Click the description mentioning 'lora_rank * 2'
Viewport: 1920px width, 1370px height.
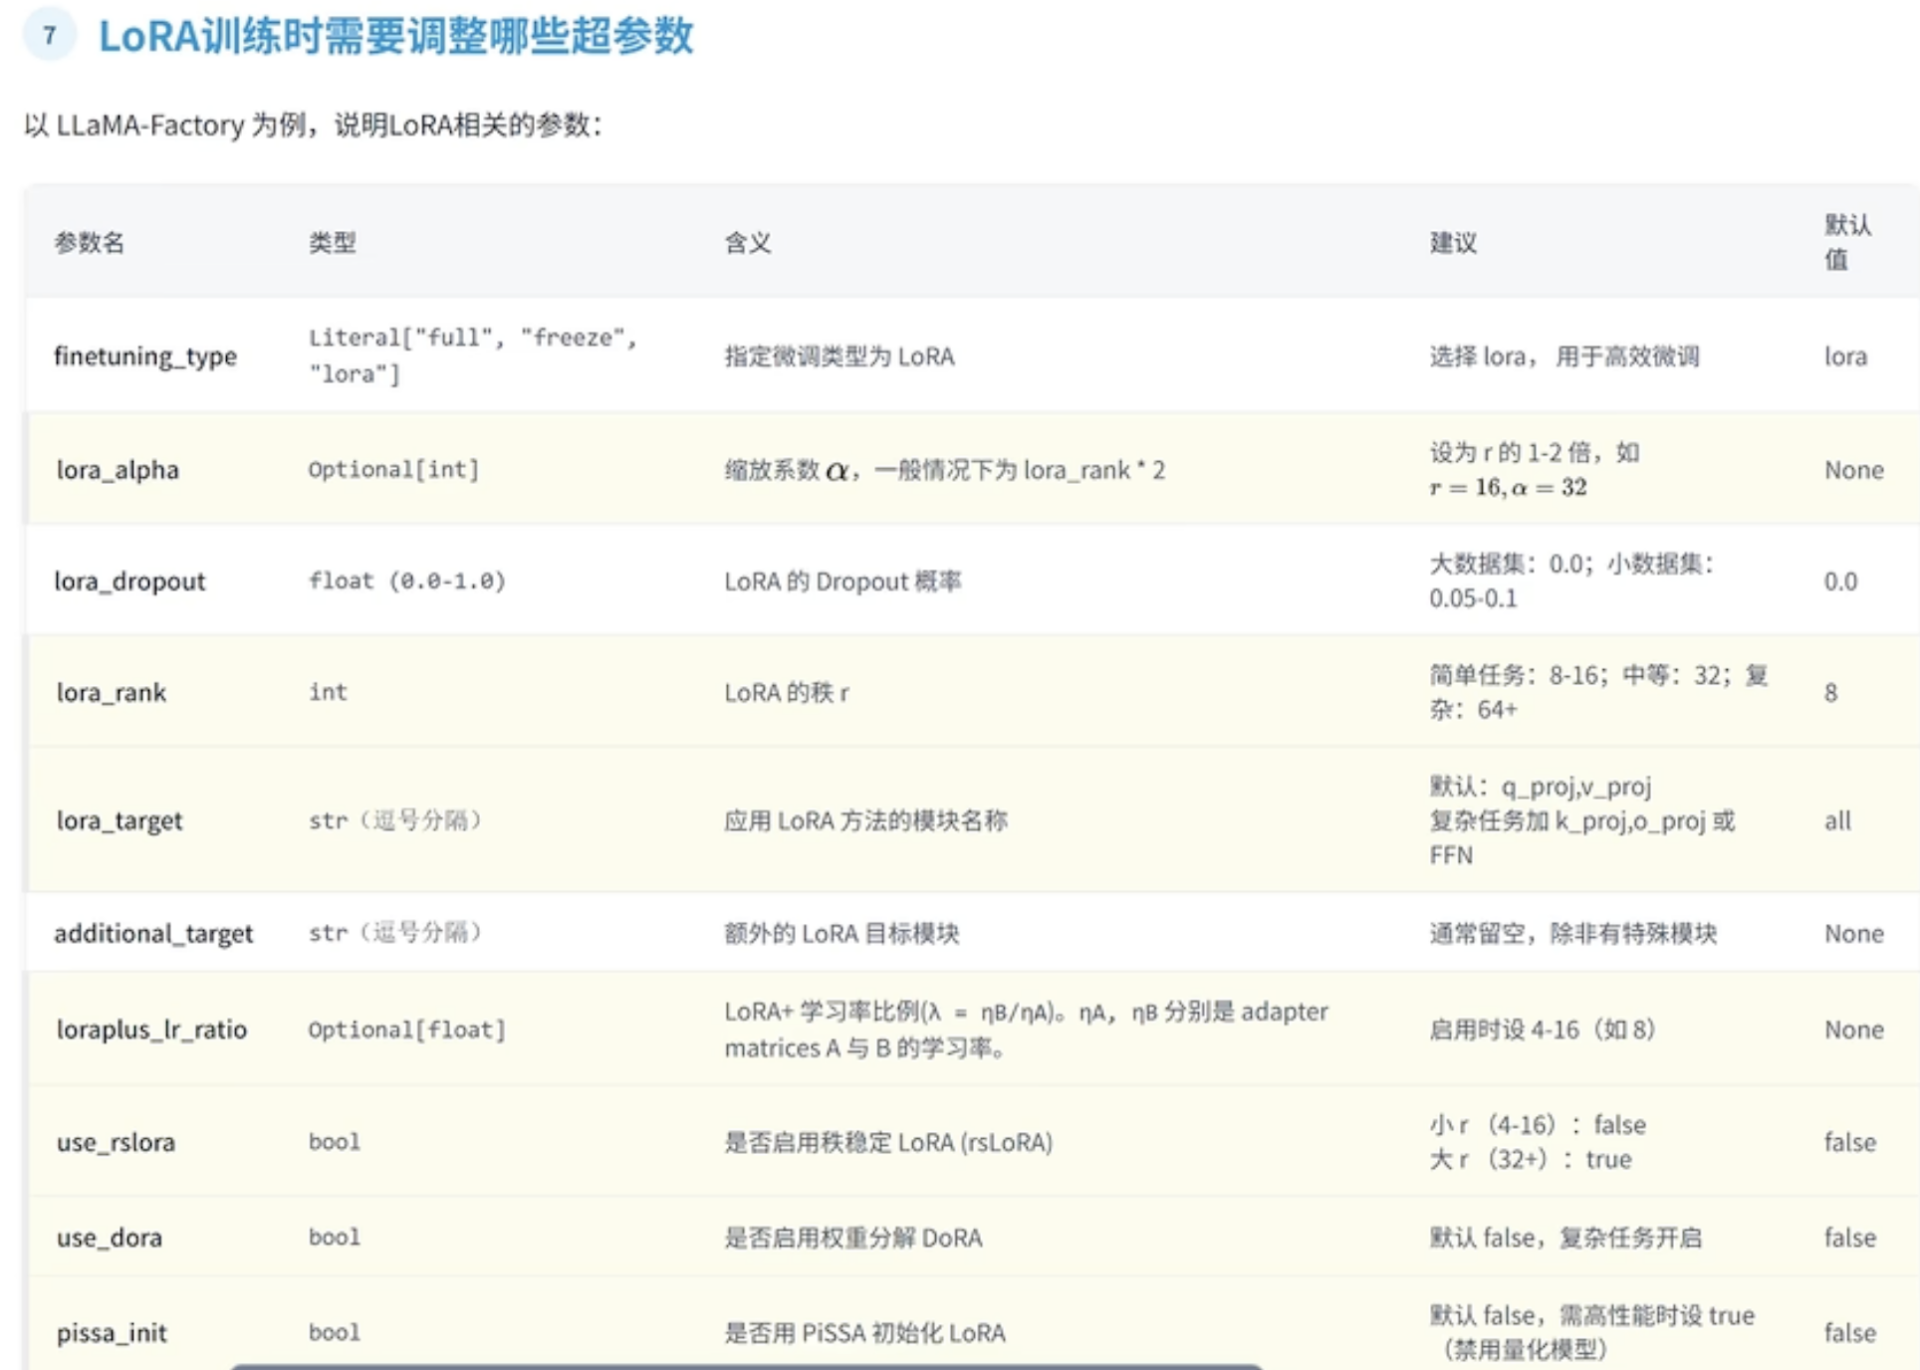click(945, 470)
